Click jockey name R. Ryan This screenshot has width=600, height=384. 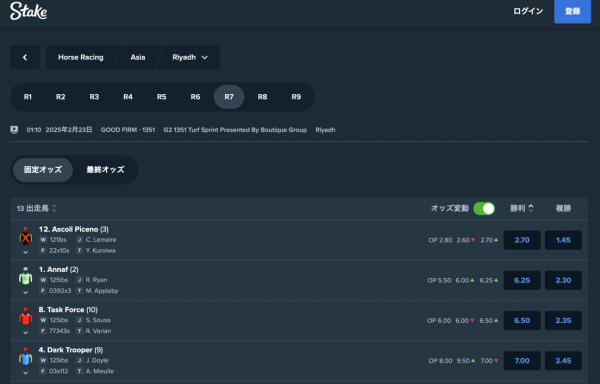96,280
